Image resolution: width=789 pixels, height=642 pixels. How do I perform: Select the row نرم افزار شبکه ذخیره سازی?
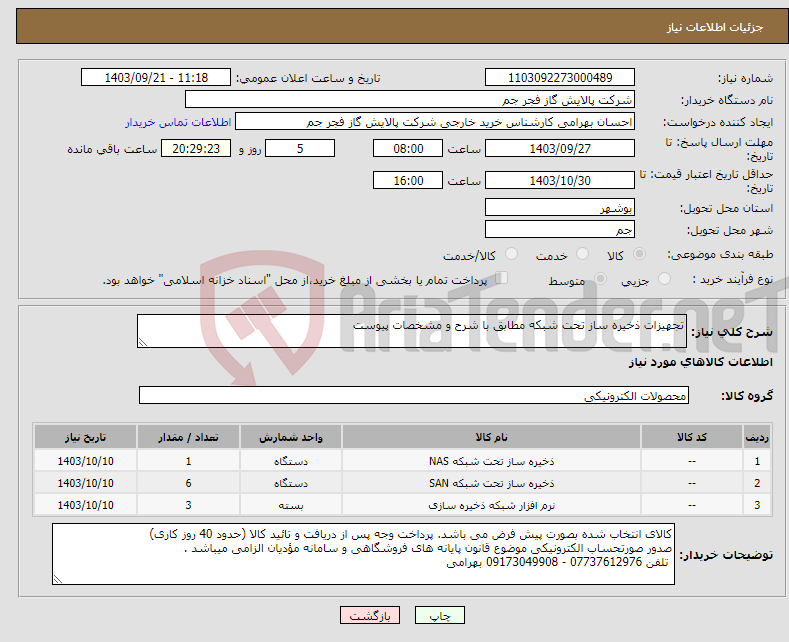click(402, 505)
